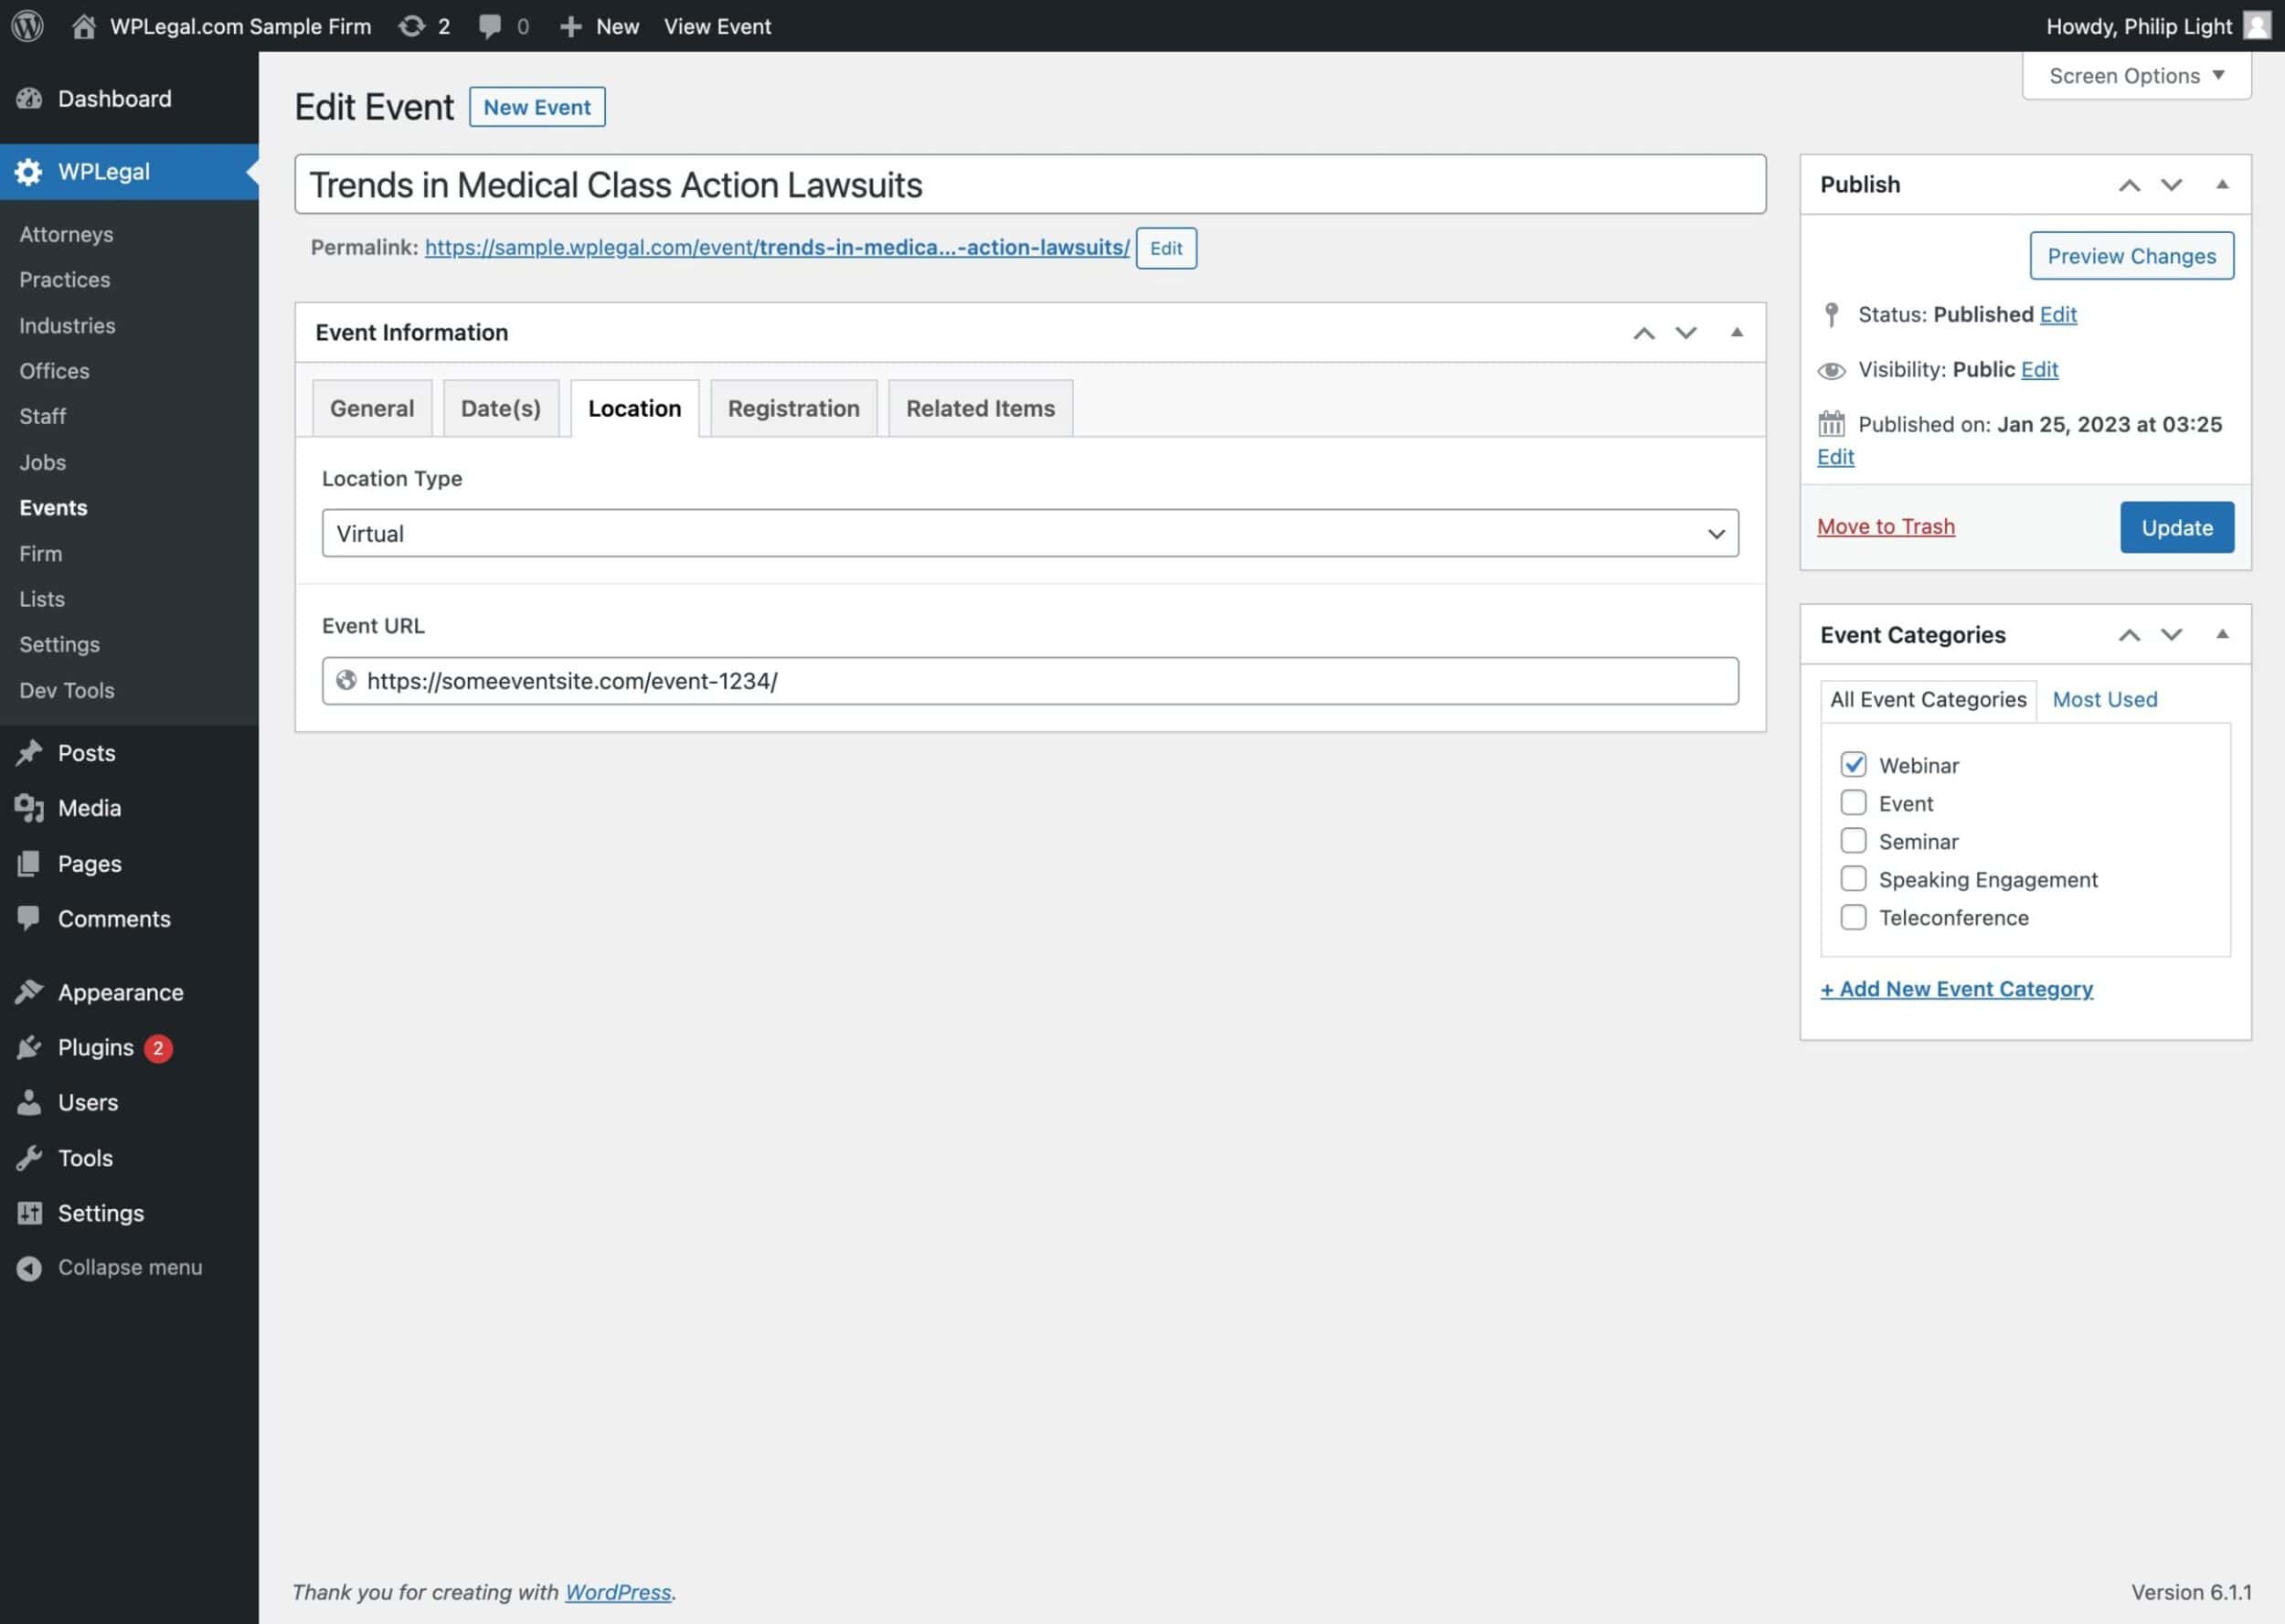Click Move to Trash link
Viewport: 2285px width, 1624px height.
coord(1886,526)
